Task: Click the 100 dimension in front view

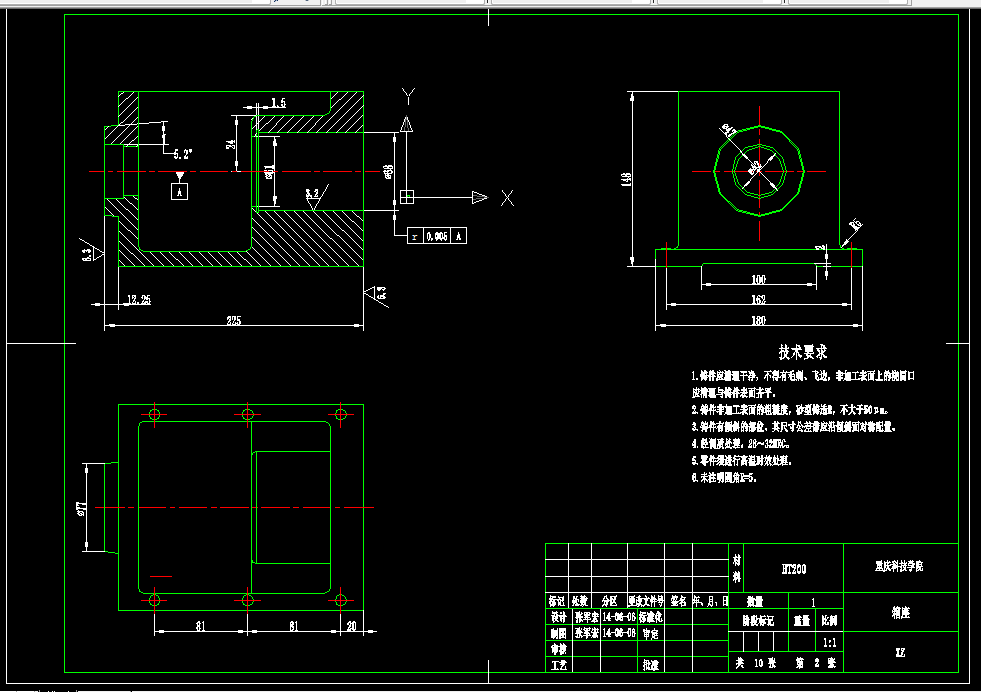Action: click(758, 279)
